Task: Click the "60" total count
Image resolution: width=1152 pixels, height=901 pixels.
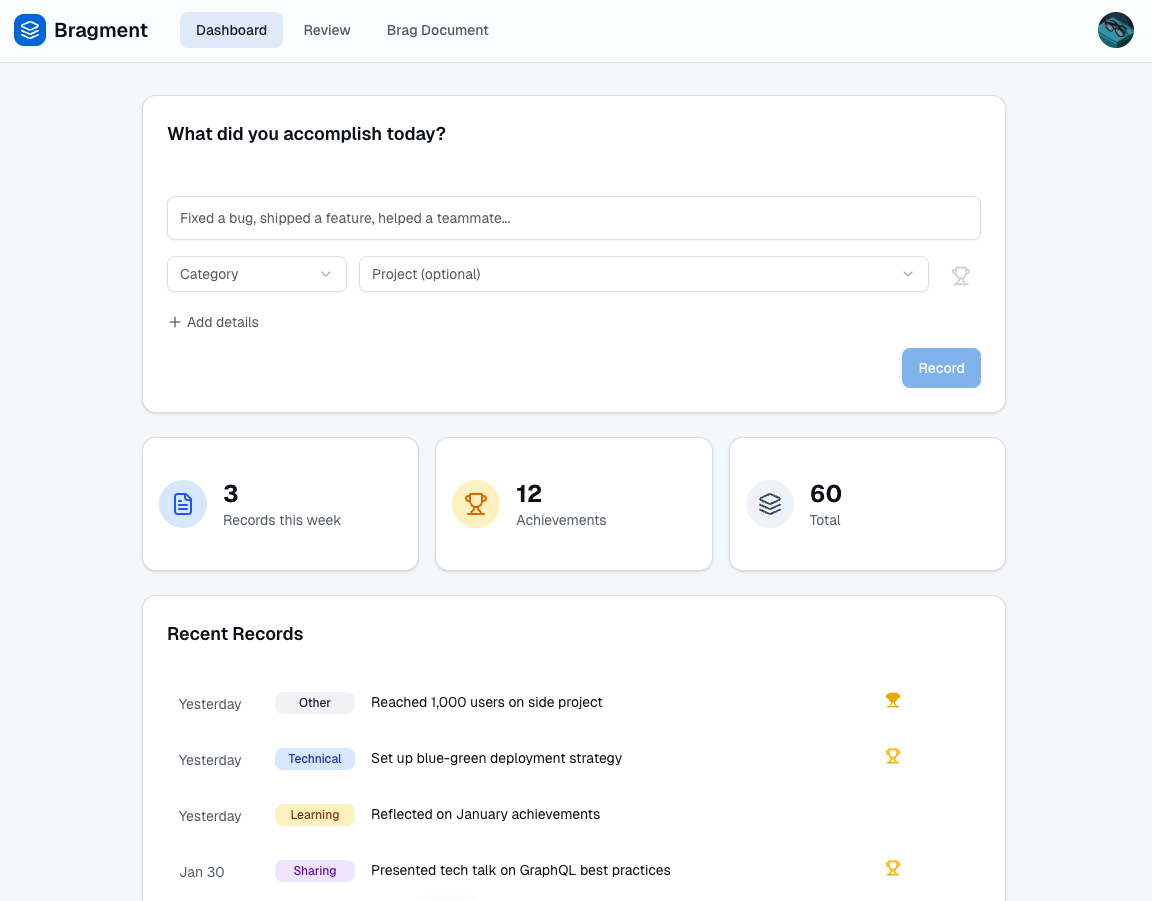Action: click(826, 494)
